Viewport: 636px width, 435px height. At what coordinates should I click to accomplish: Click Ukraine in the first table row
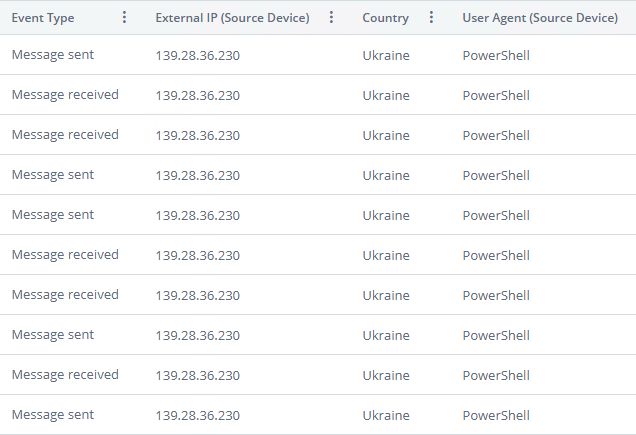coord(385,55)
